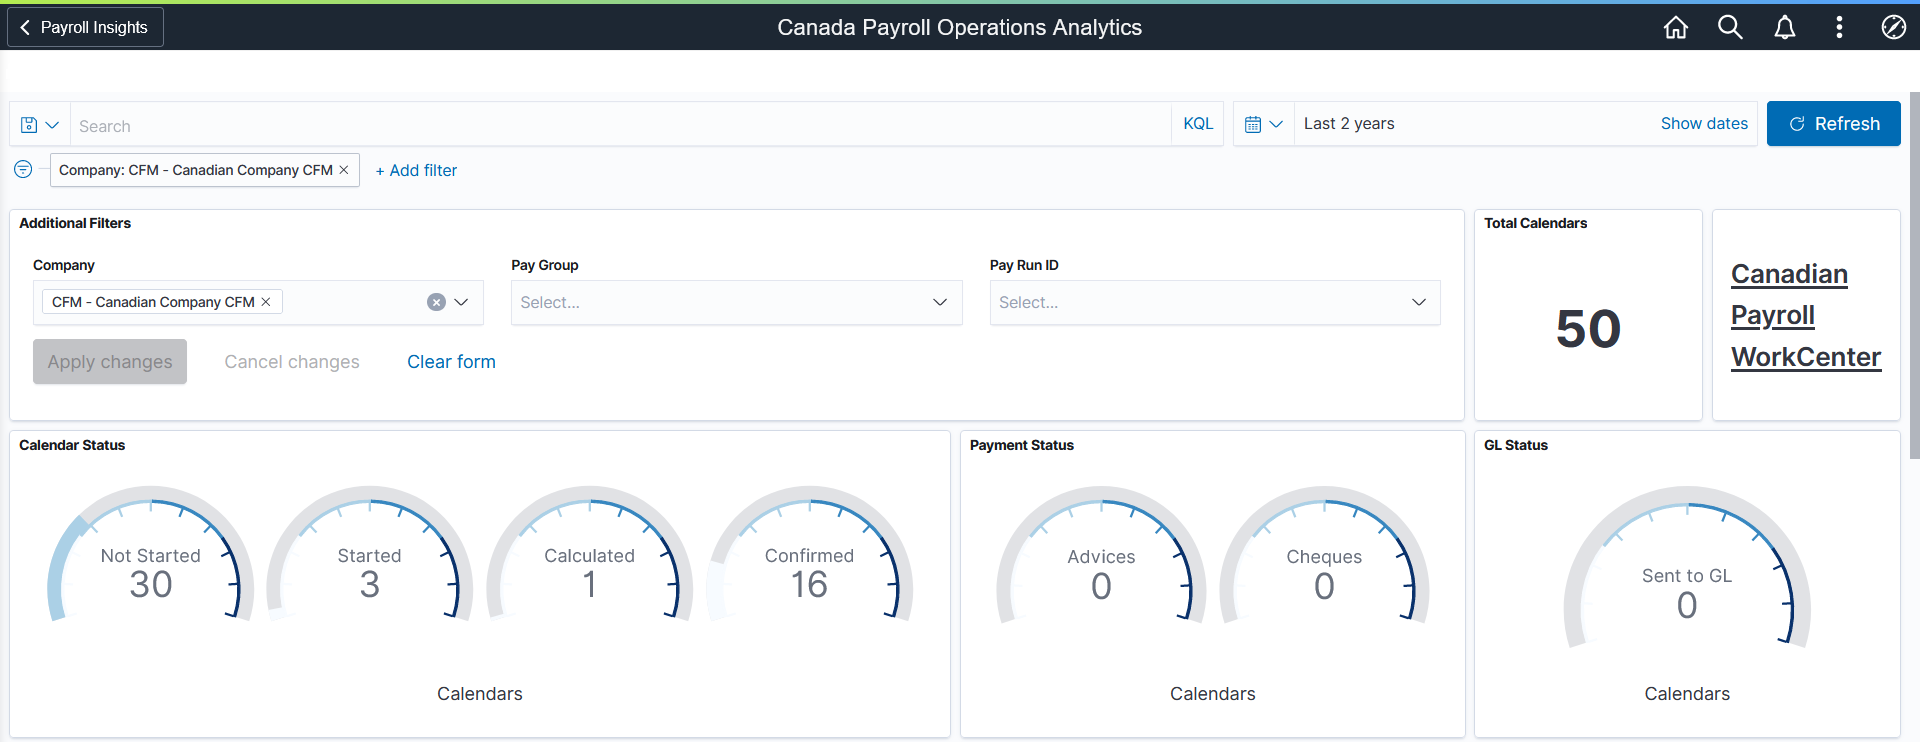
Task: Remove the Company: CFM filter pill
Action: [344, 170]
